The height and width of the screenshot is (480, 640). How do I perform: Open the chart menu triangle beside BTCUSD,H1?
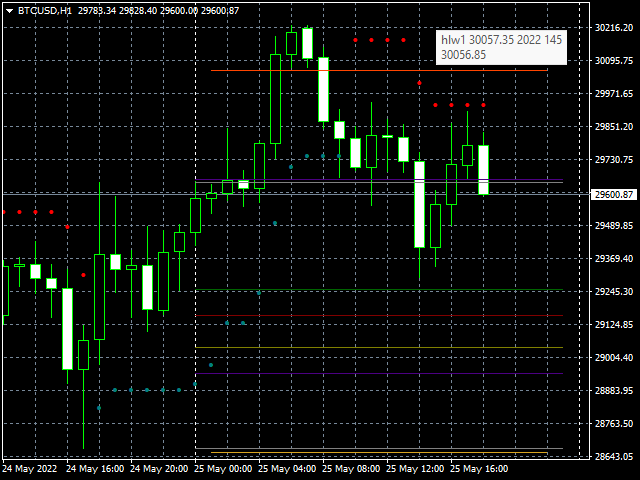[9, 11]
